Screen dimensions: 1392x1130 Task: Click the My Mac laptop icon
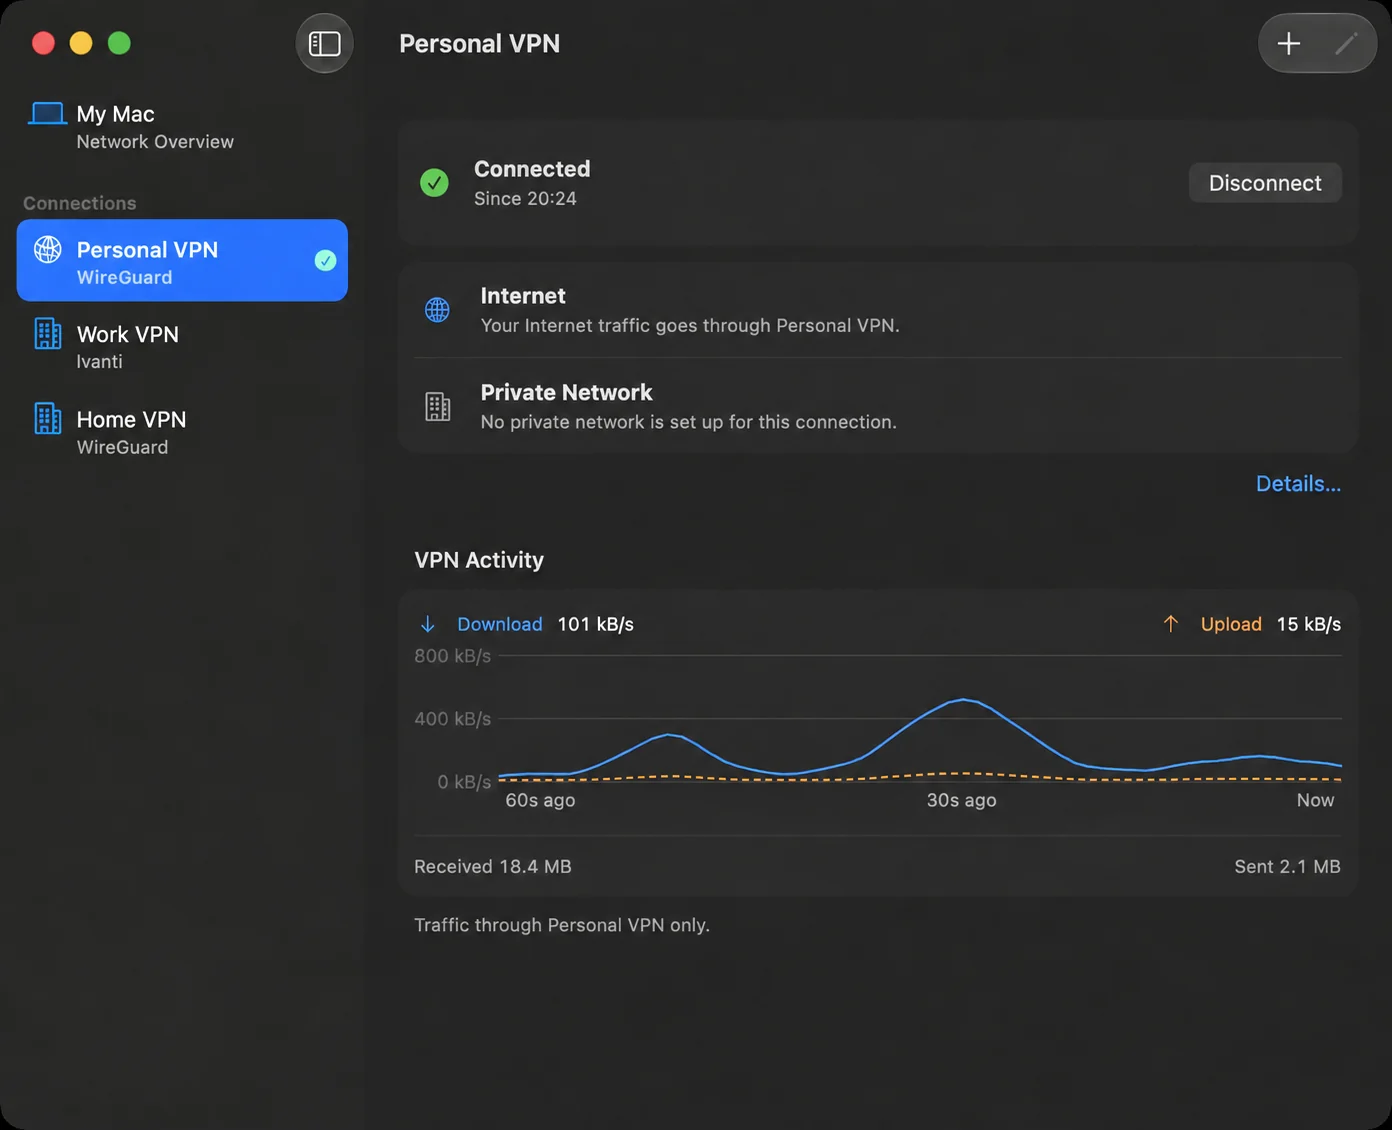[47, 114]
